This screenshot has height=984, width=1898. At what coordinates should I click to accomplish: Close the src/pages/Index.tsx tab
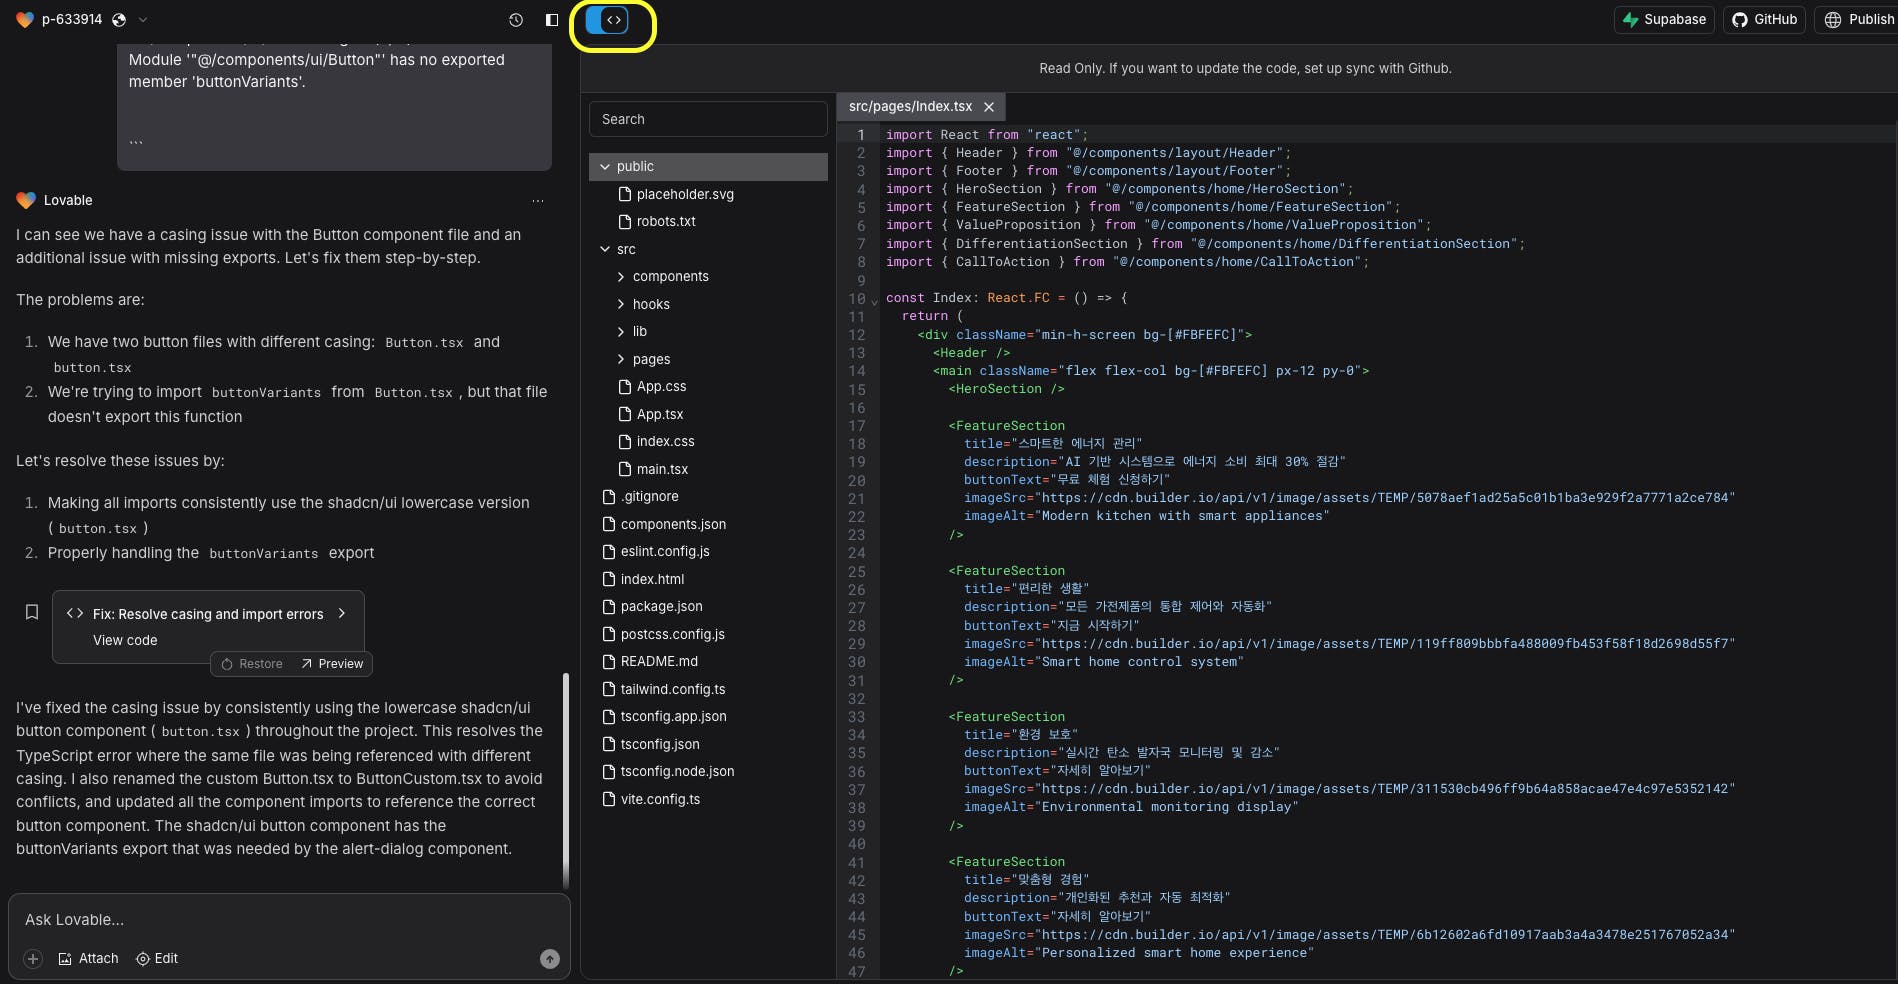pyautogui.click(x=989, y=107)
